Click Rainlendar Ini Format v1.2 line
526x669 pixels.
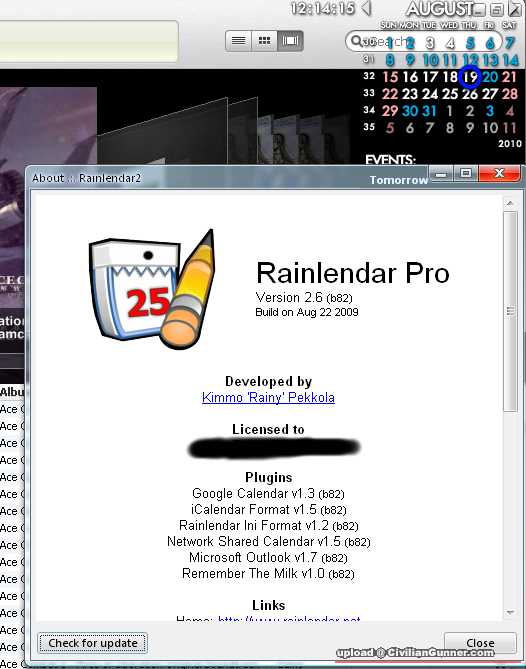coord(268,525)
